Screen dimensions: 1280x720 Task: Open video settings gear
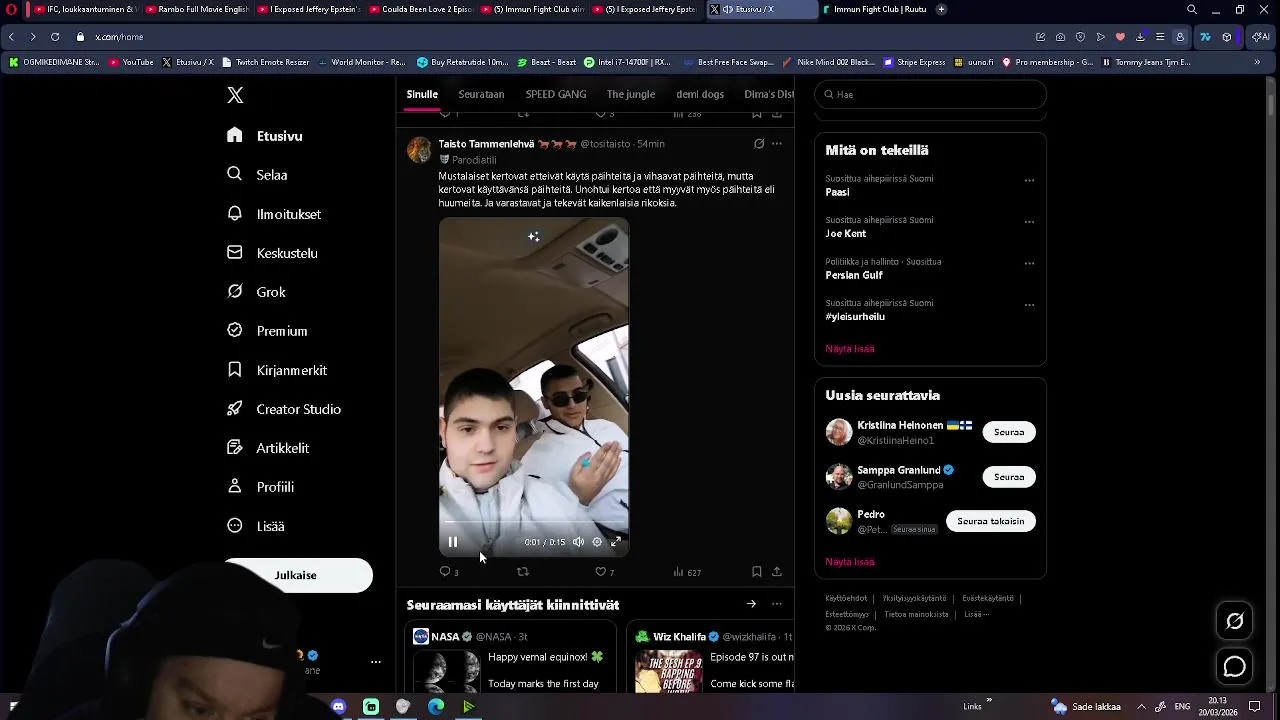[x=597, y=542]
